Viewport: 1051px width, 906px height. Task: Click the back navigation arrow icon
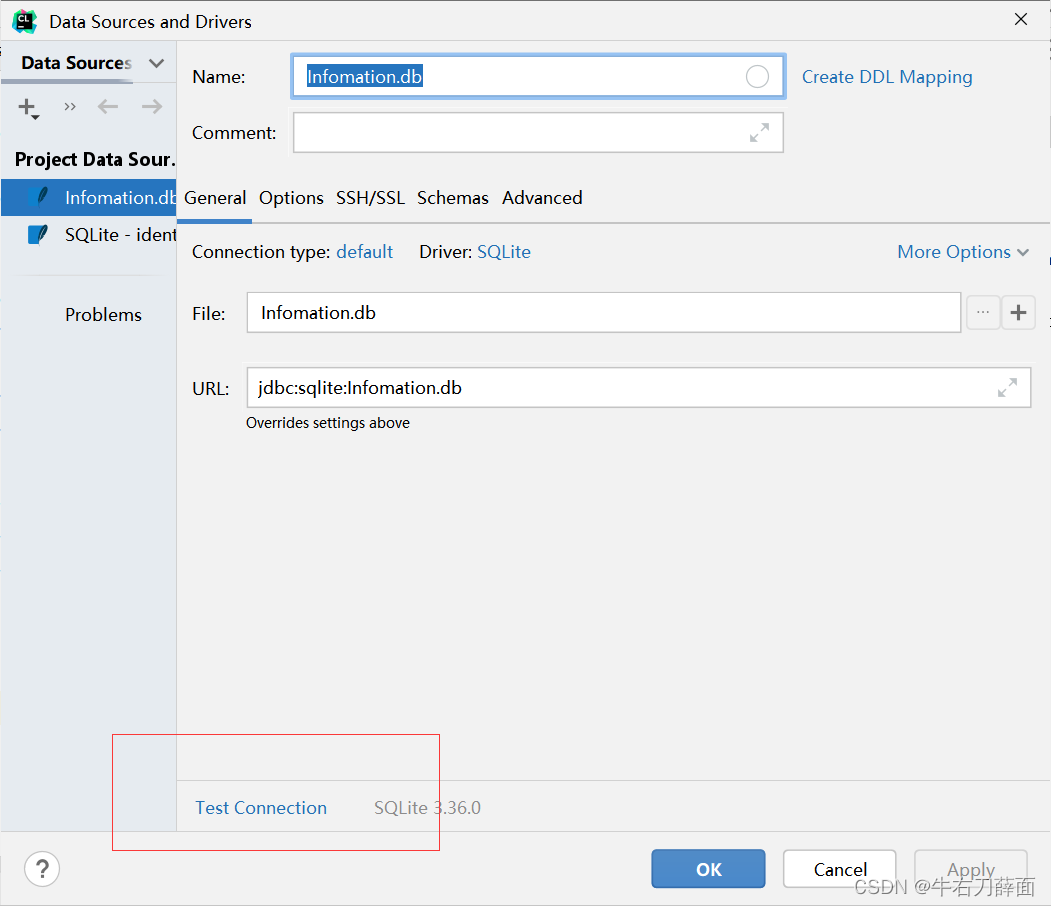108,107
